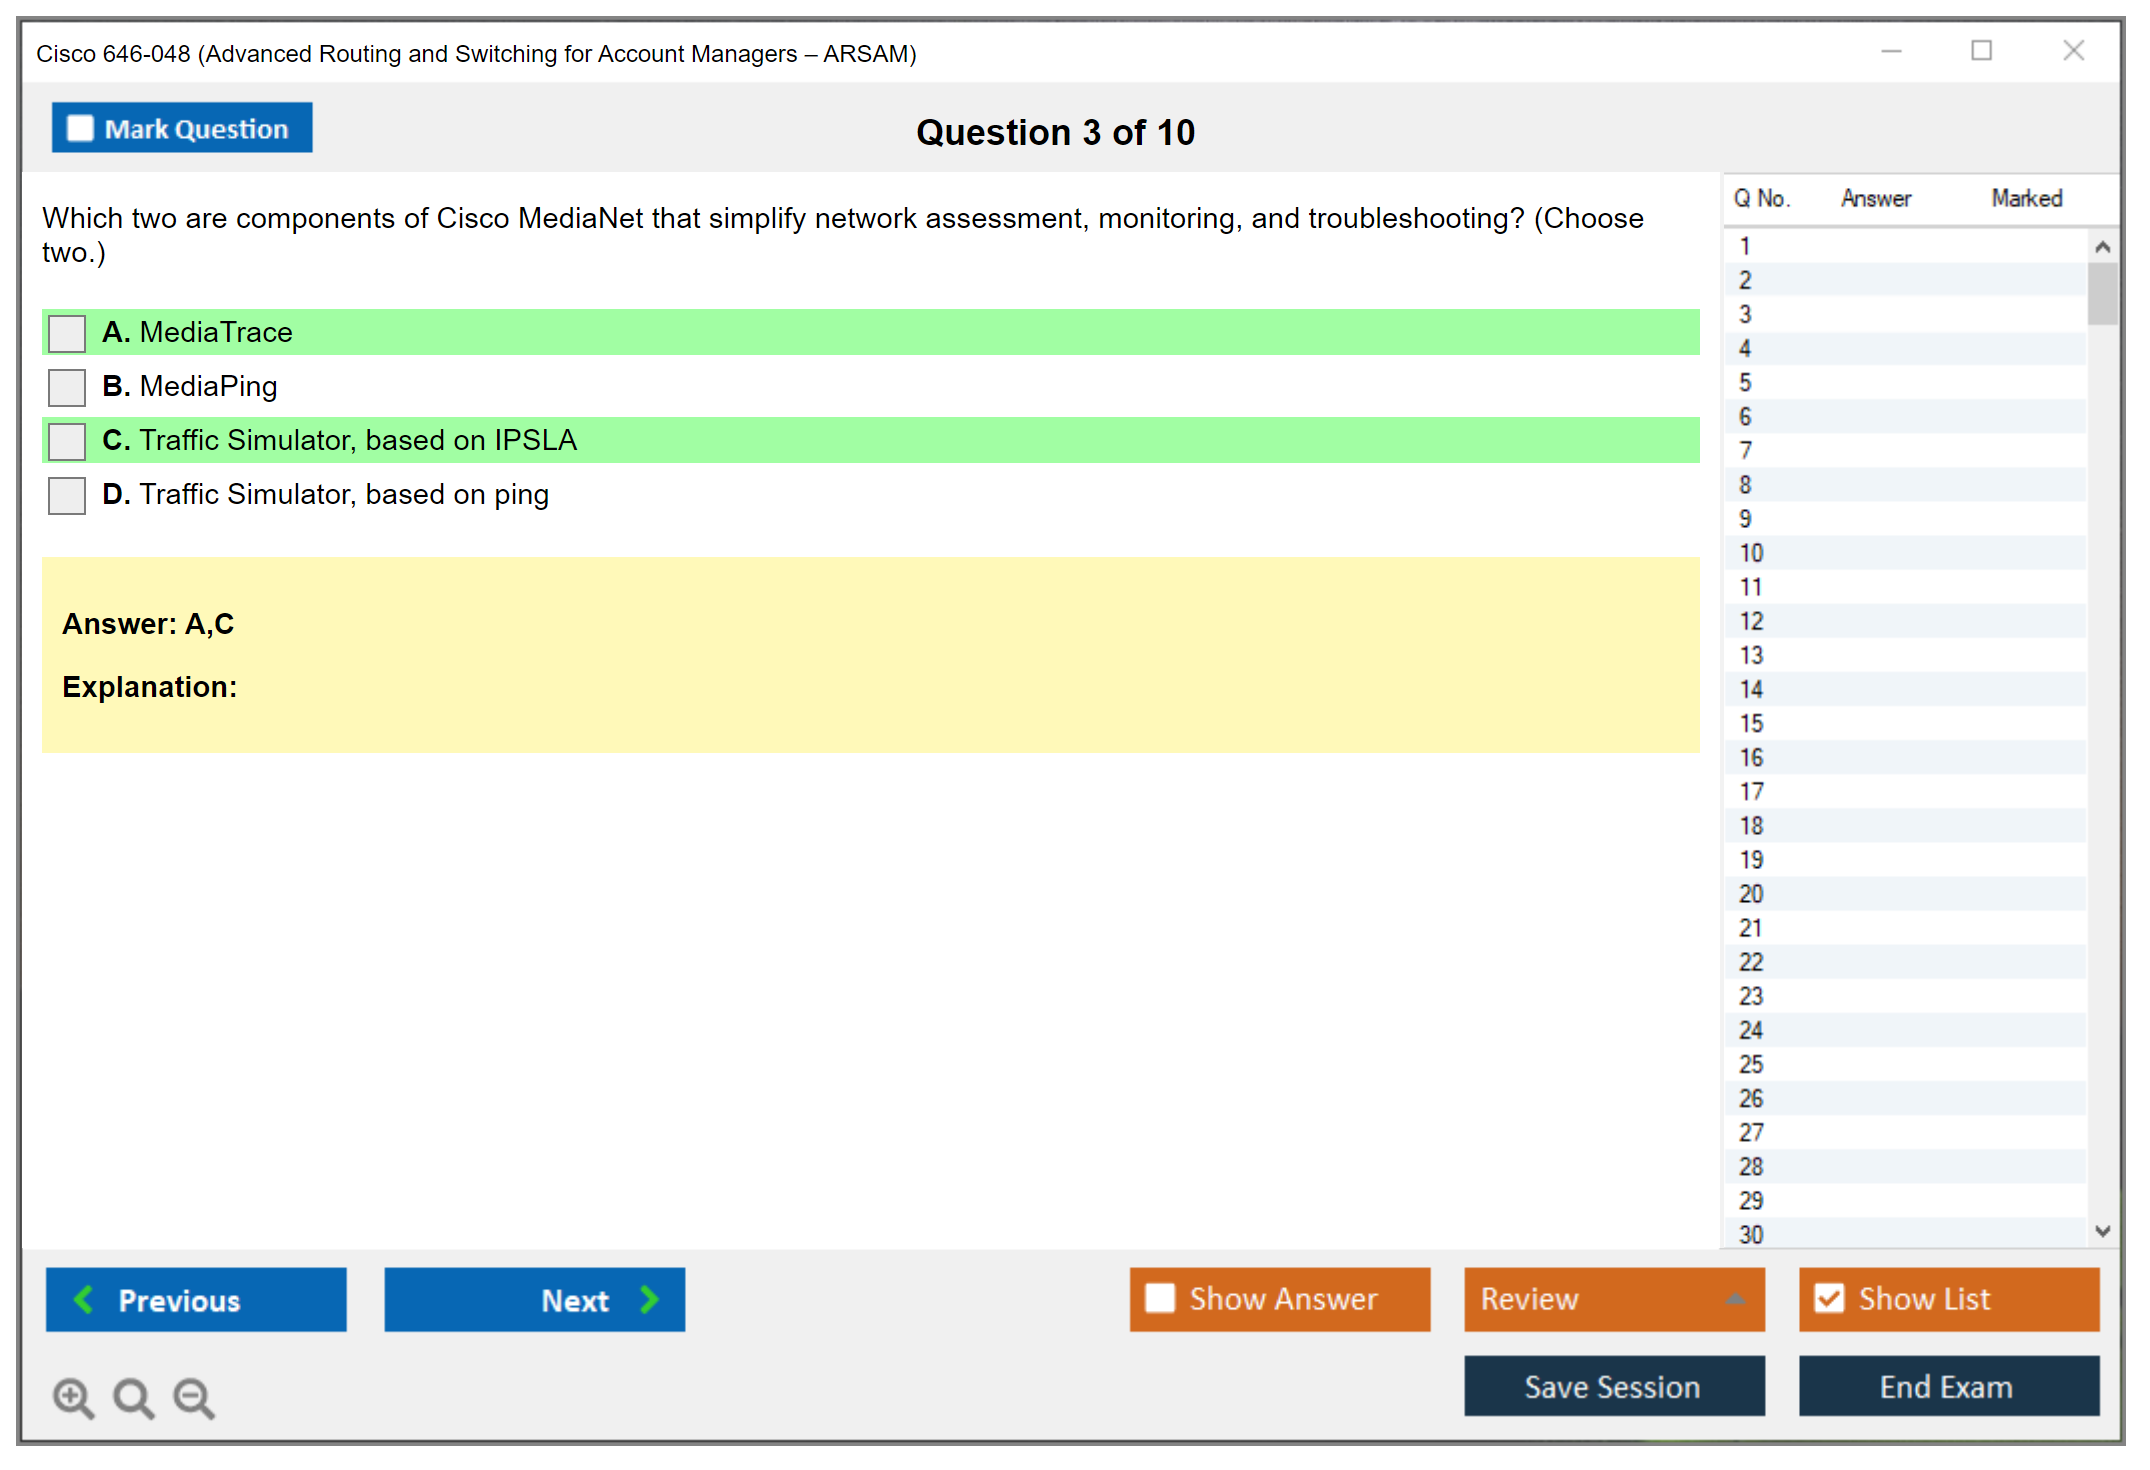Uncheck the Show List checkbox

(x=1829, y=1298)
